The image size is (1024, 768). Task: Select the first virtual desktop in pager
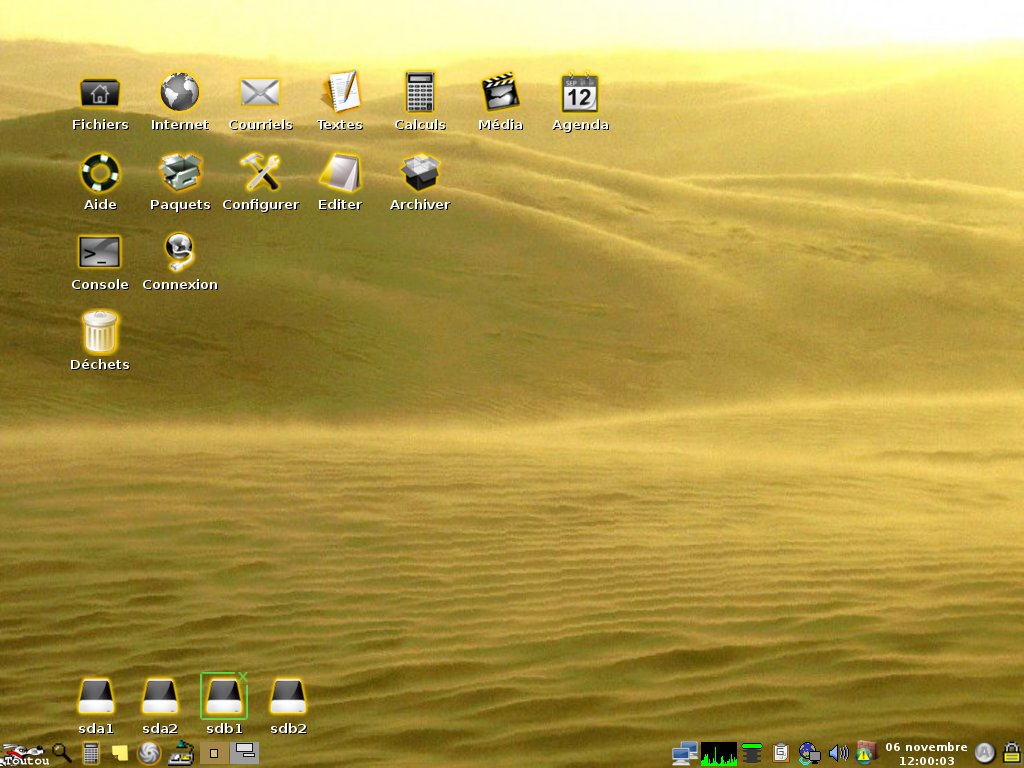pos(214,753)
